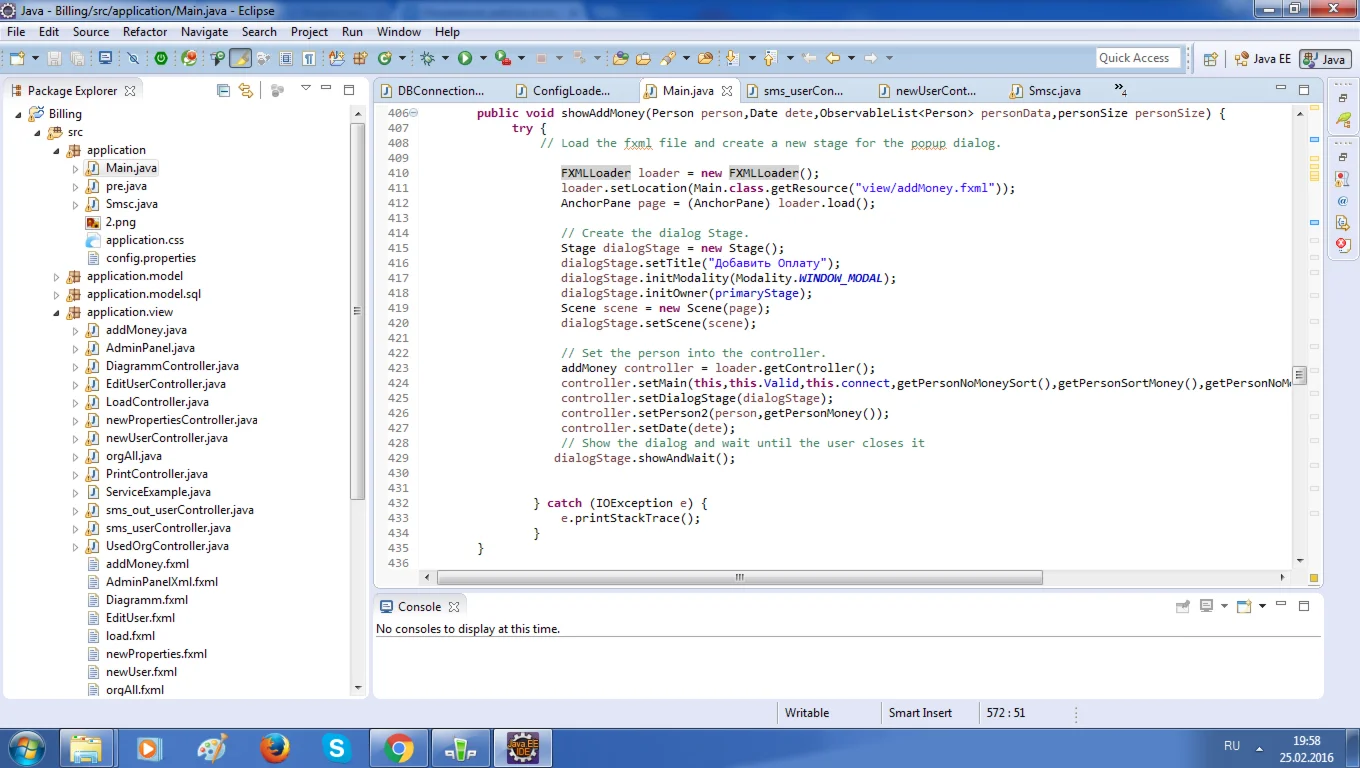The image size is (1360, 768).
Task: Click the New Java Class toolbar icon
Action: tap(385, 59)
